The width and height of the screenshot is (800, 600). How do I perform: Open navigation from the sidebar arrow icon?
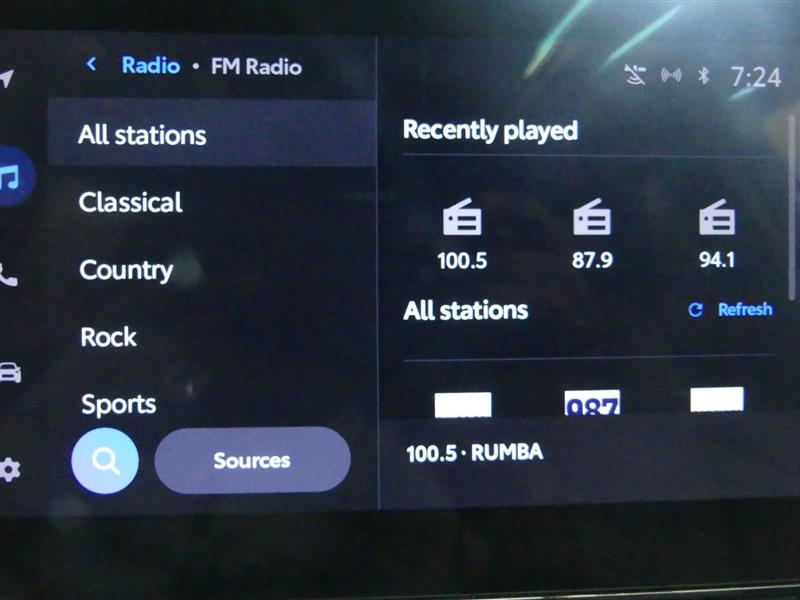pyautogui.click(x=8, y=79)
